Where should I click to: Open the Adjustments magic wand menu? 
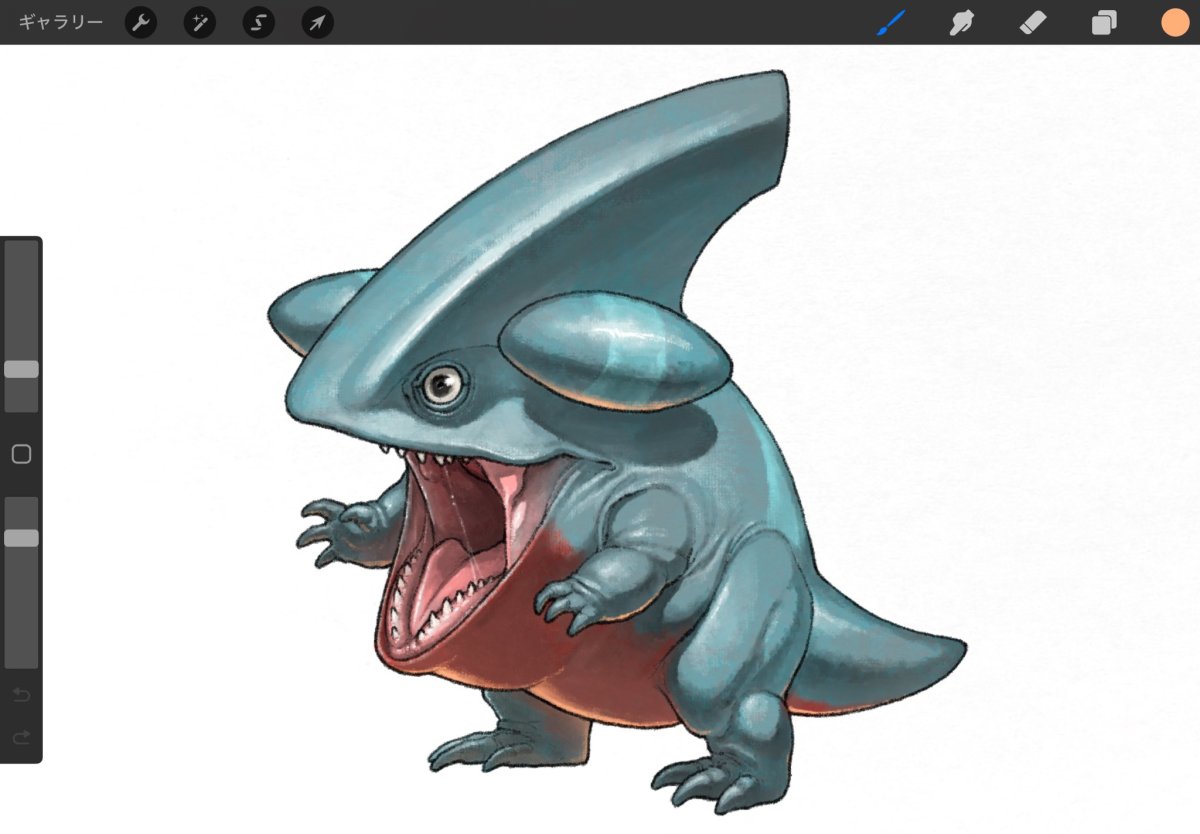(x=200, y=22)
